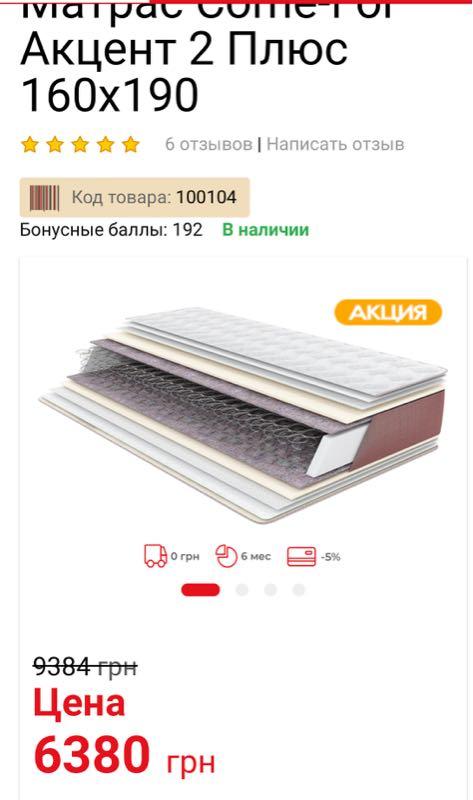Click the product title Акцент 2 Плюс
This screenshot has width=473, height=800.
tap(184, 49)
